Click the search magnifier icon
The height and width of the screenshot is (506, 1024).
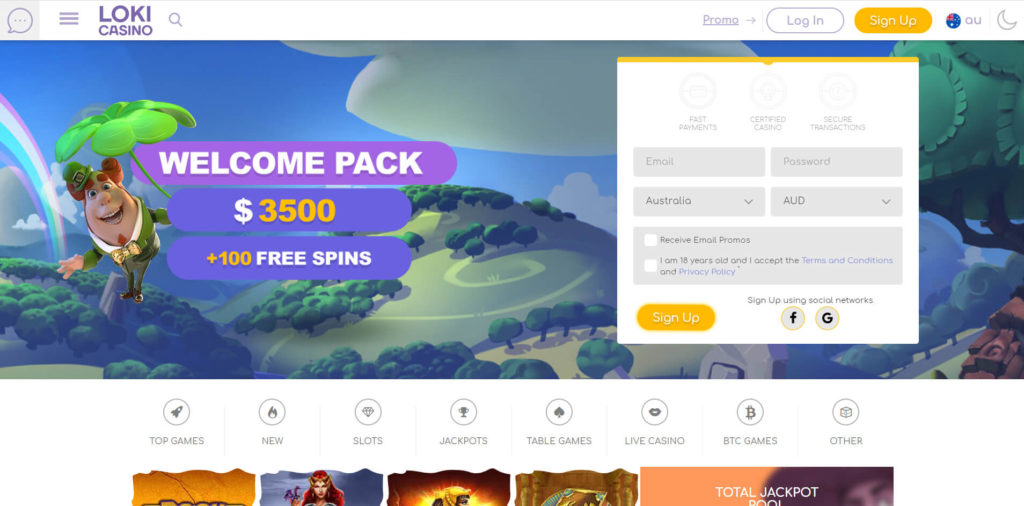click(175, 20)
